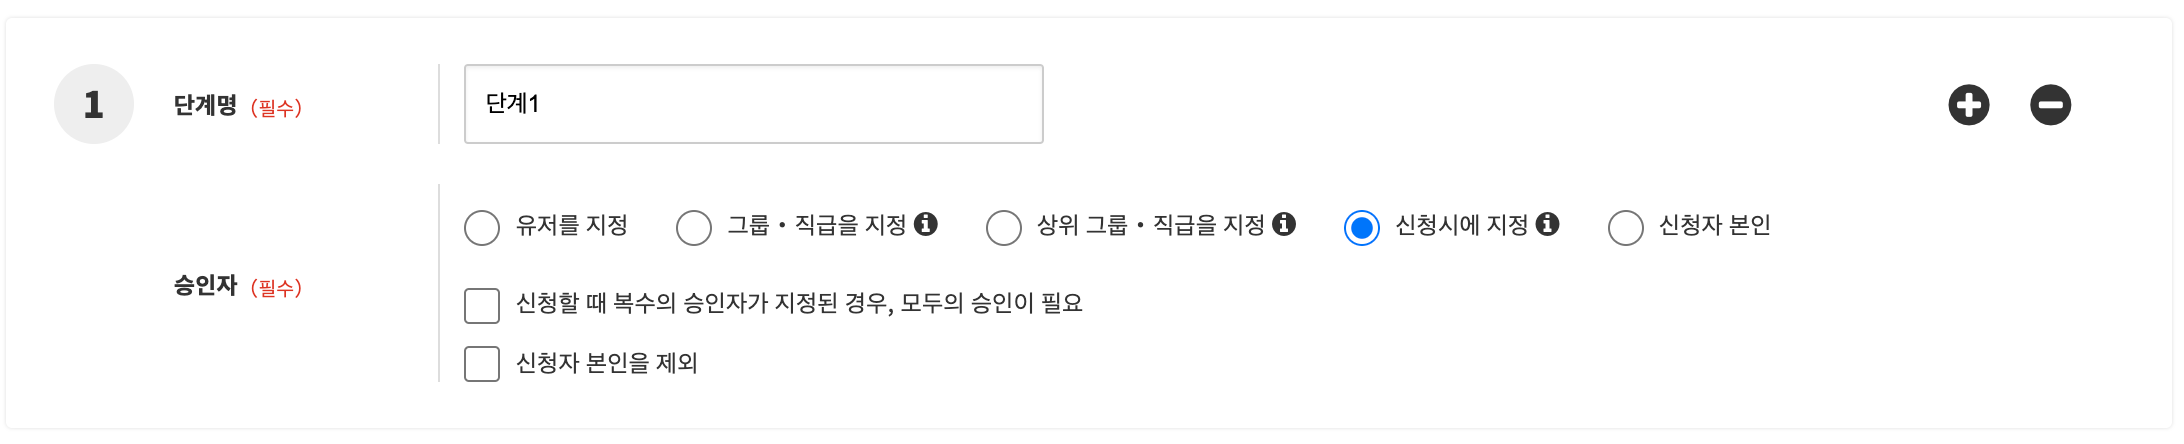Click the red (필수) marker beside 단계명
This screenshot has height=444, width=2184.
[276, 107]
